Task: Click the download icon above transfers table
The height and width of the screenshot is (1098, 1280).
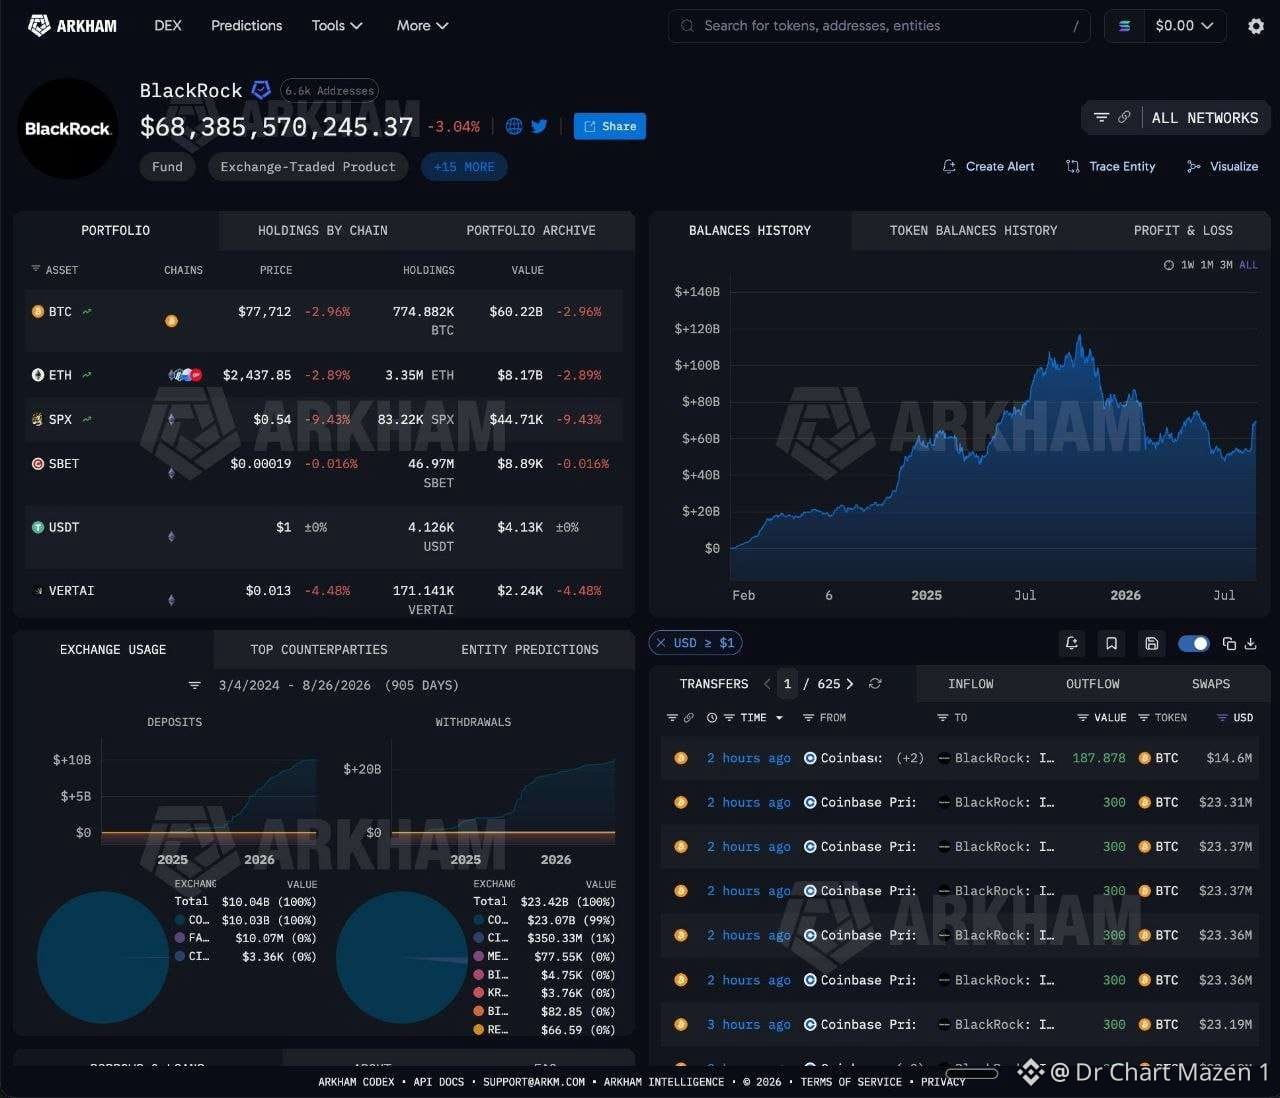Action: click(1250, 643)
